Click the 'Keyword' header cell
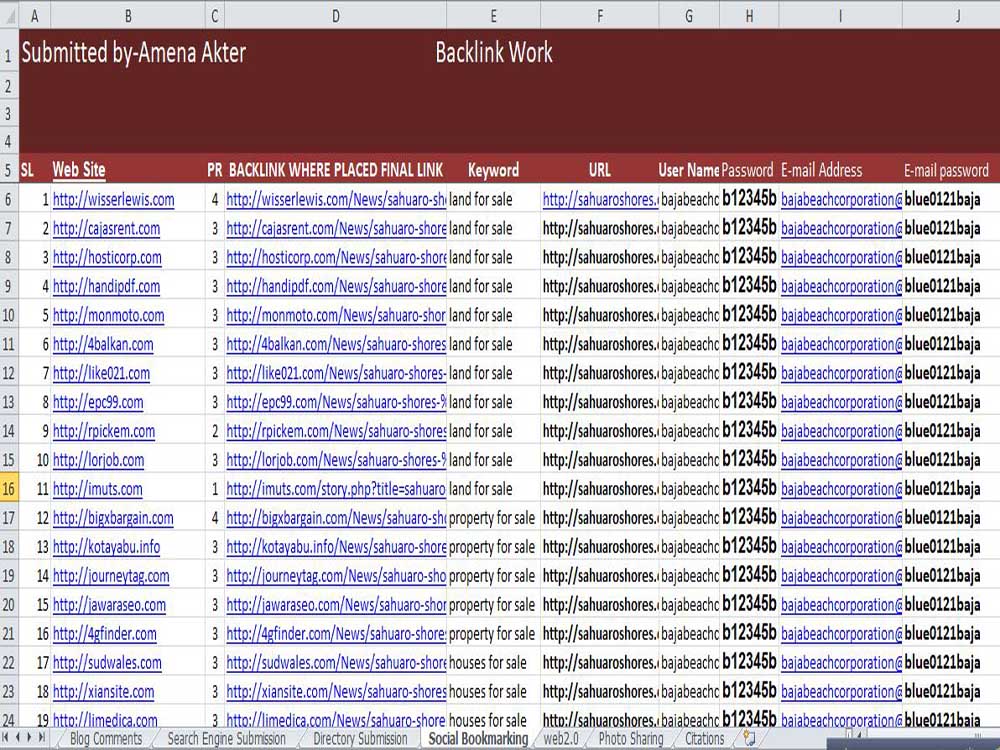 pos(493,170)
